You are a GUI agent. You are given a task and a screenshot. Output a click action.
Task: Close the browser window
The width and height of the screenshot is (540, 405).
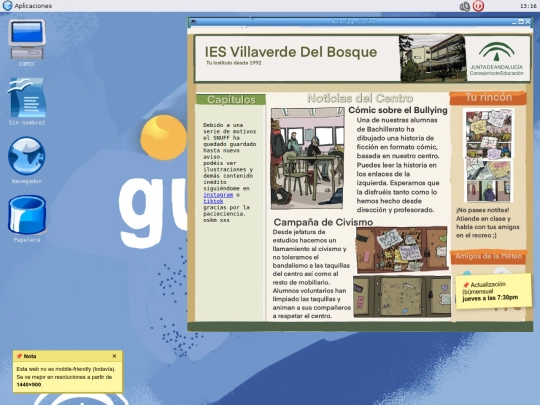[x=528, y=22]
